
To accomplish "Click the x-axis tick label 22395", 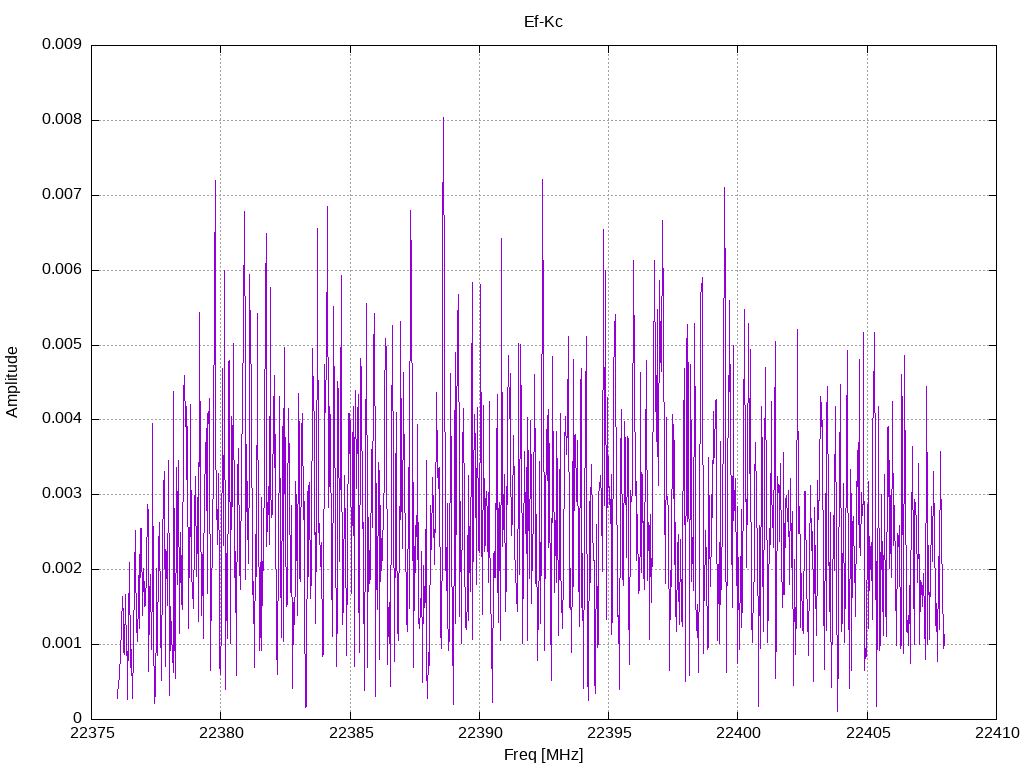I will 609,733.
